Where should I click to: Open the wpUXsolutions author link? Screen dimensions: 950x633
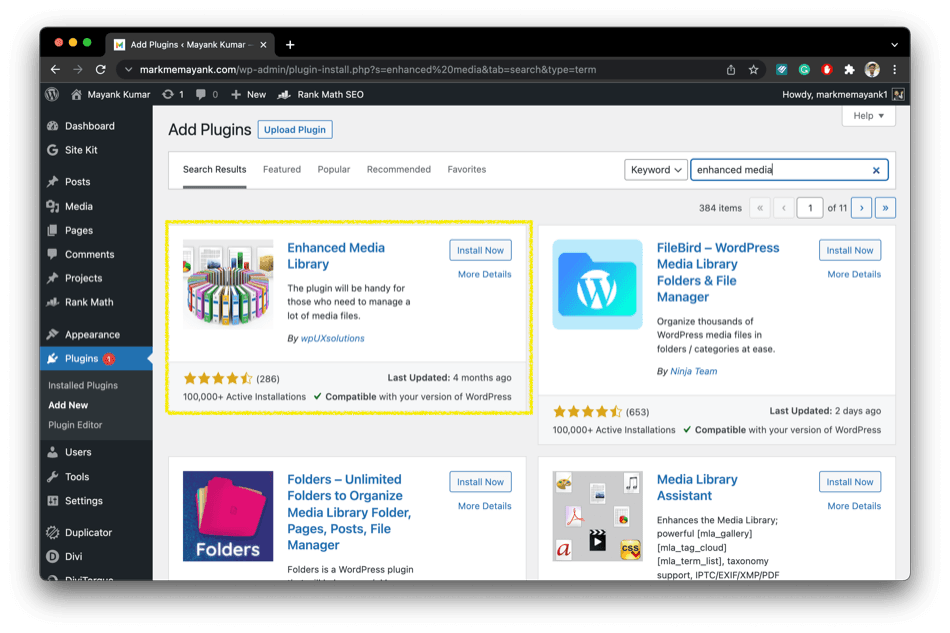point(333,339)
